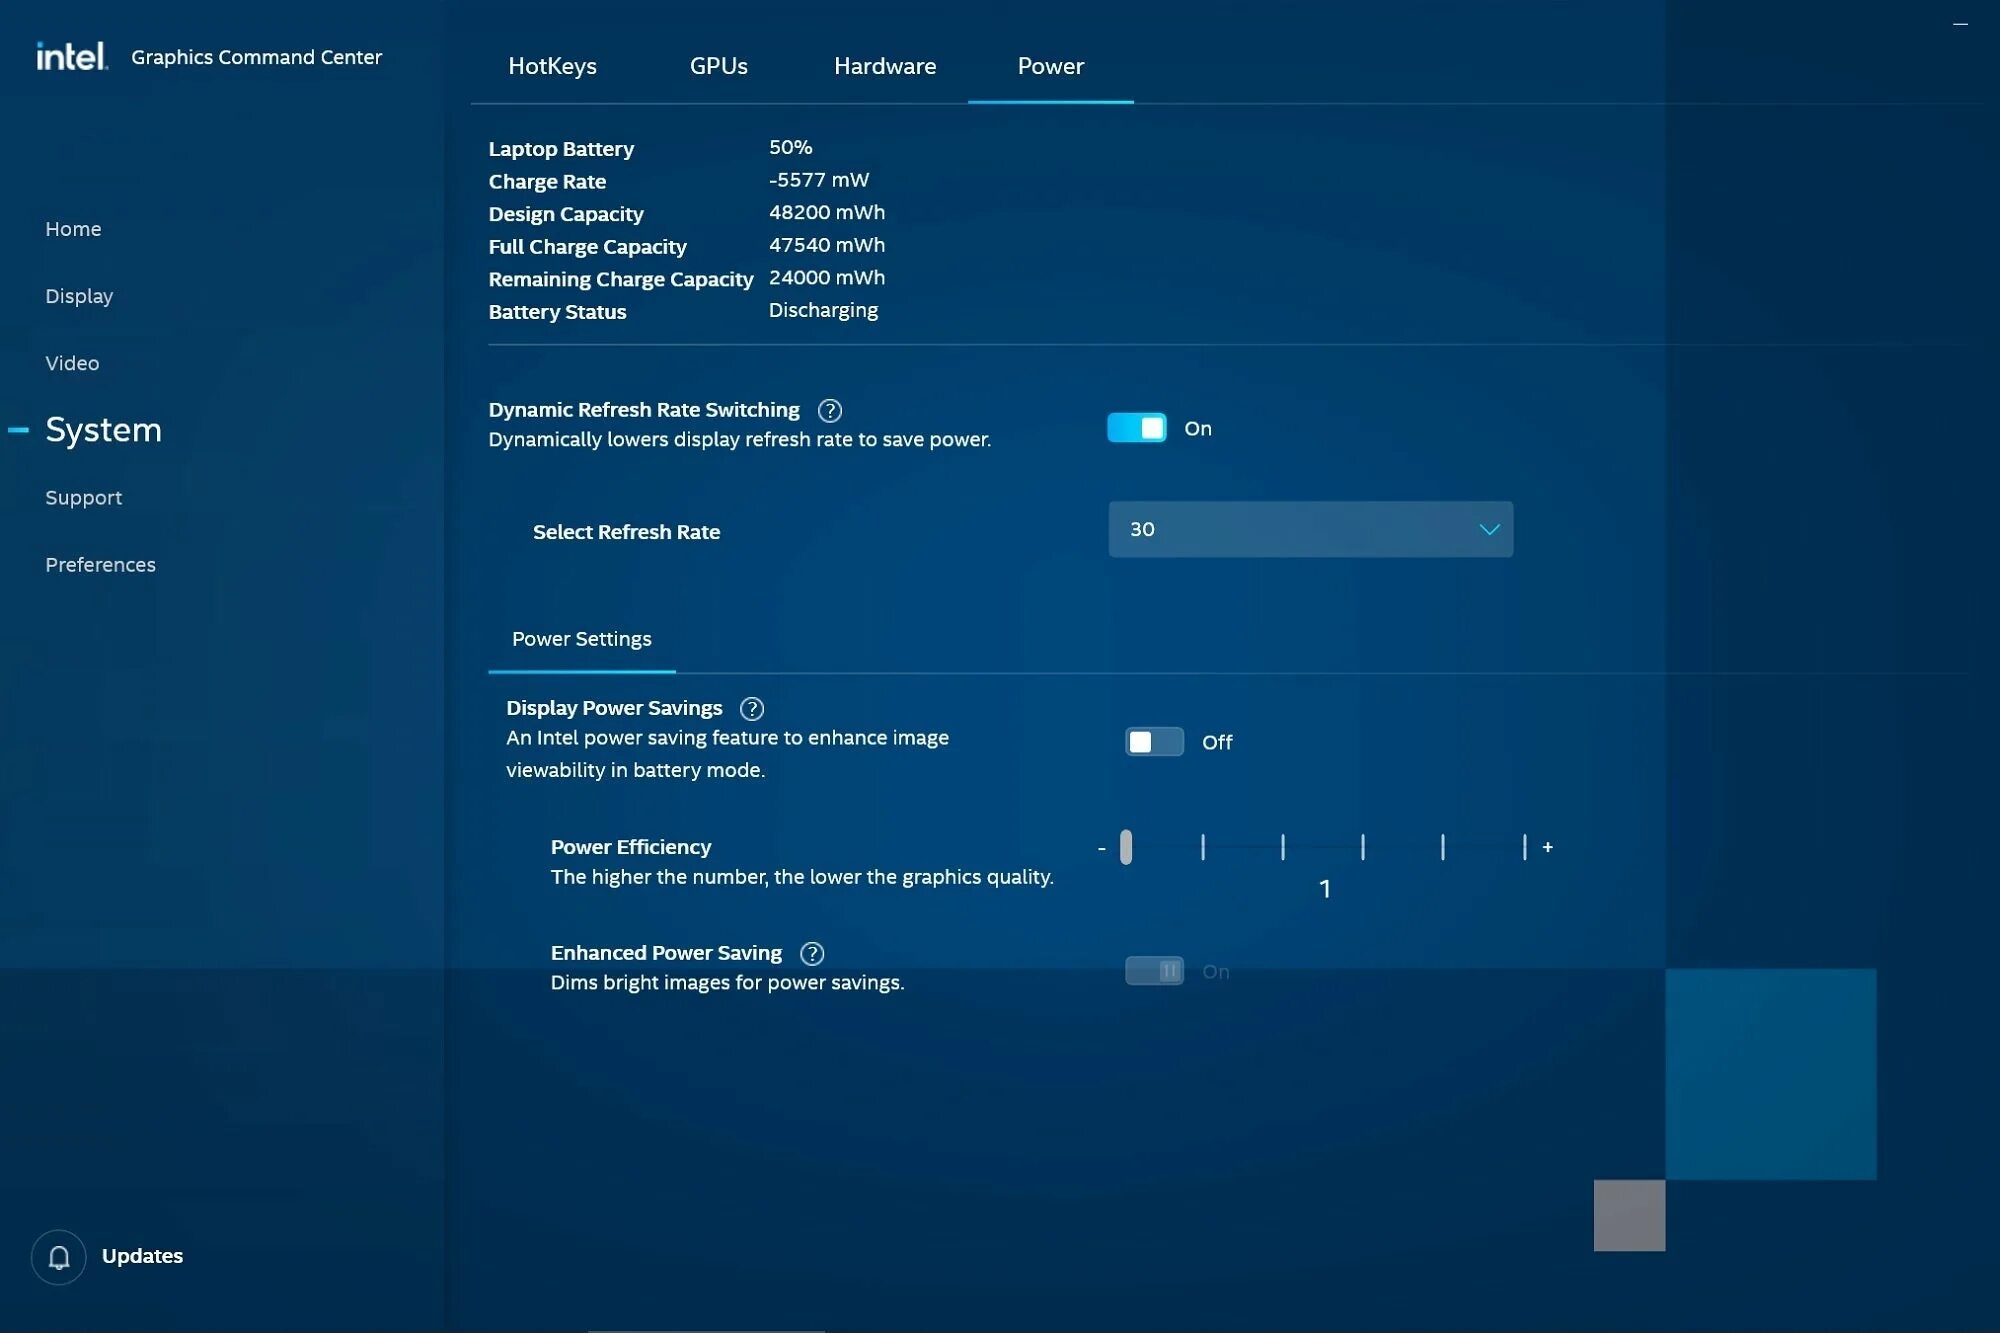Open Enhanced Power Saving help icon
The width and height of the screenshot is (2000, 1333).
coord(812,954)
